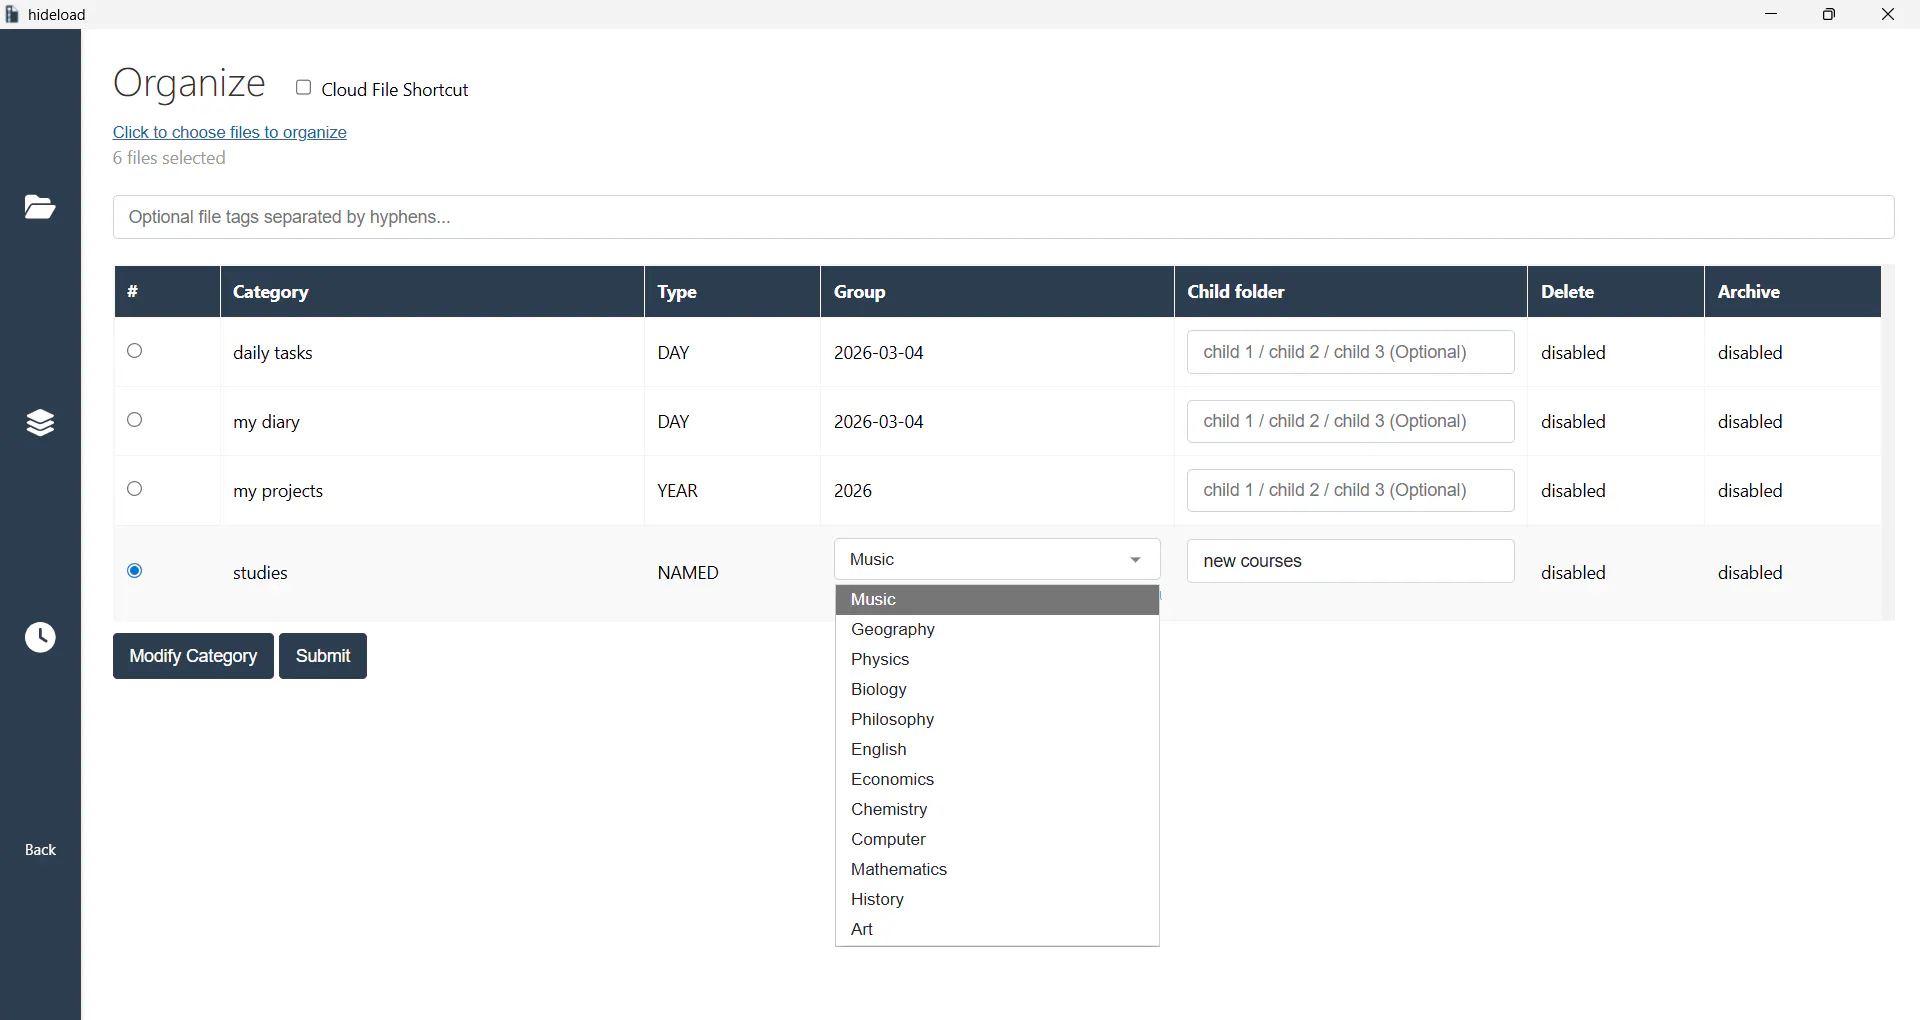Choose Computer from the dropdown list
This screenshot has height=1020, width=1920.
point(997,840)
